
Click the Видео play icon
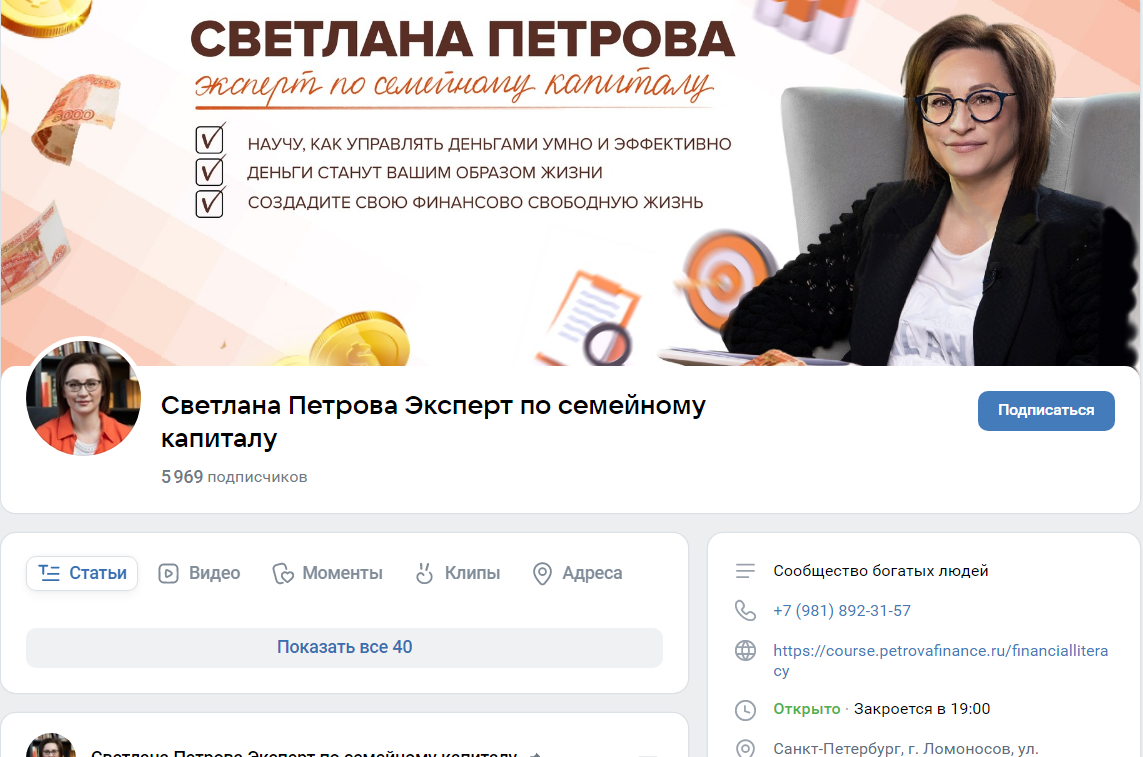click(168, 574)
